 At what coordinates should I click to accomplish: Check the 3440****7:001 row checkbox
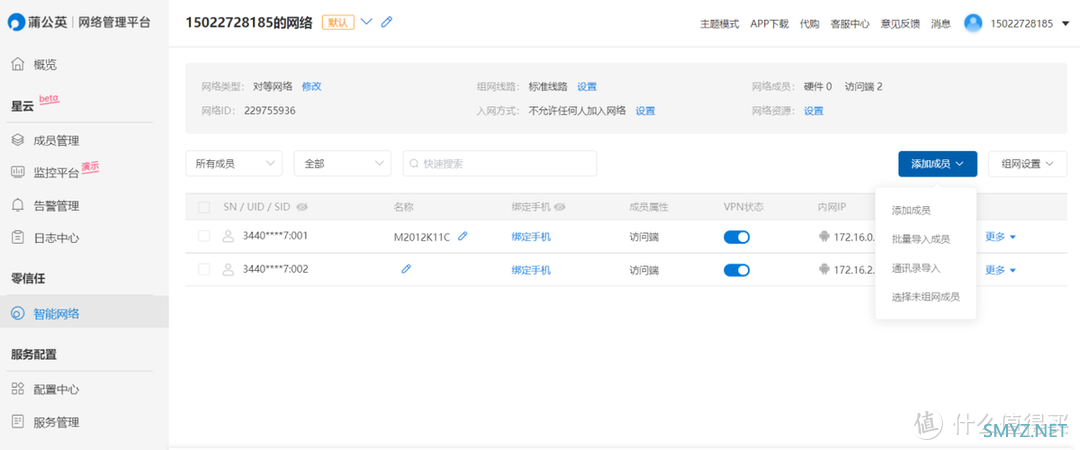point(204,236)
